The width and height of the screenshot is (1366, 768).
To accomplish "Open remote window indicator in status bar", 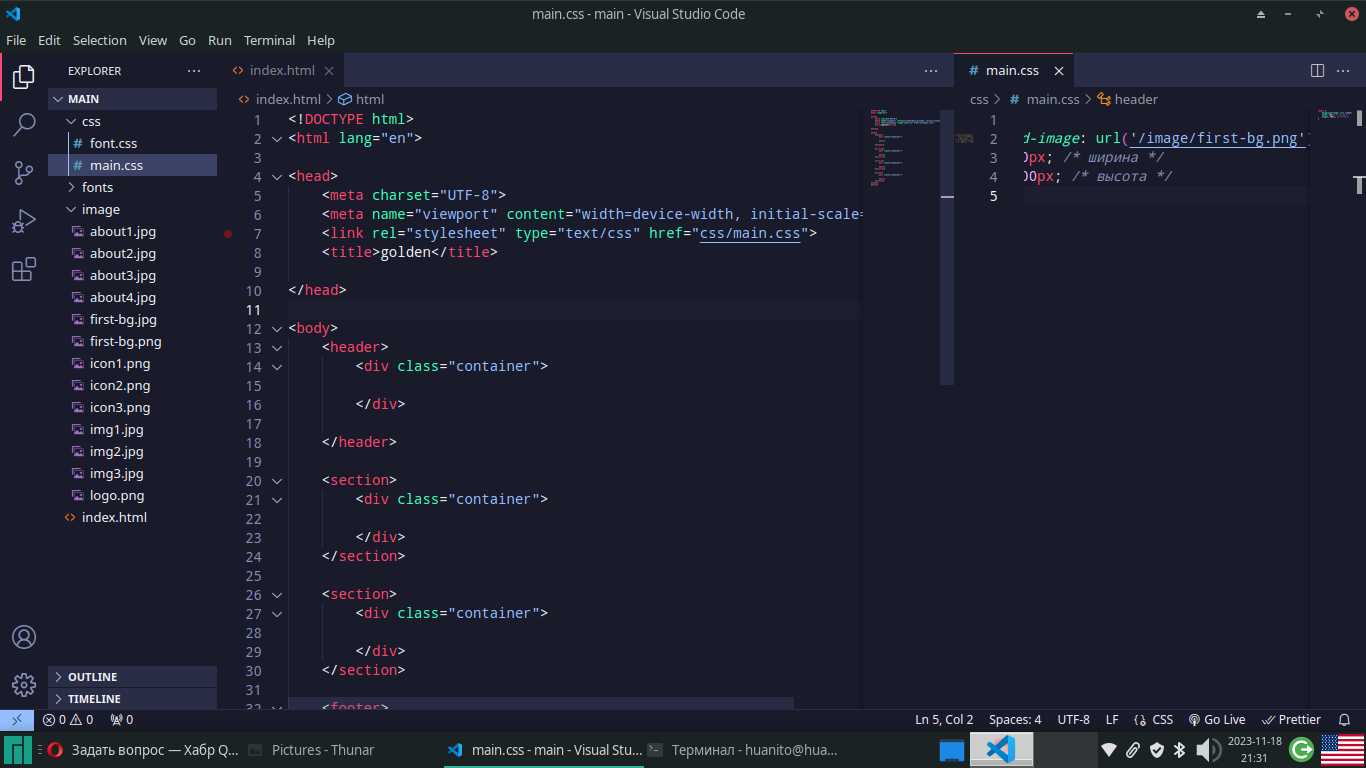I will pos(17,720).
